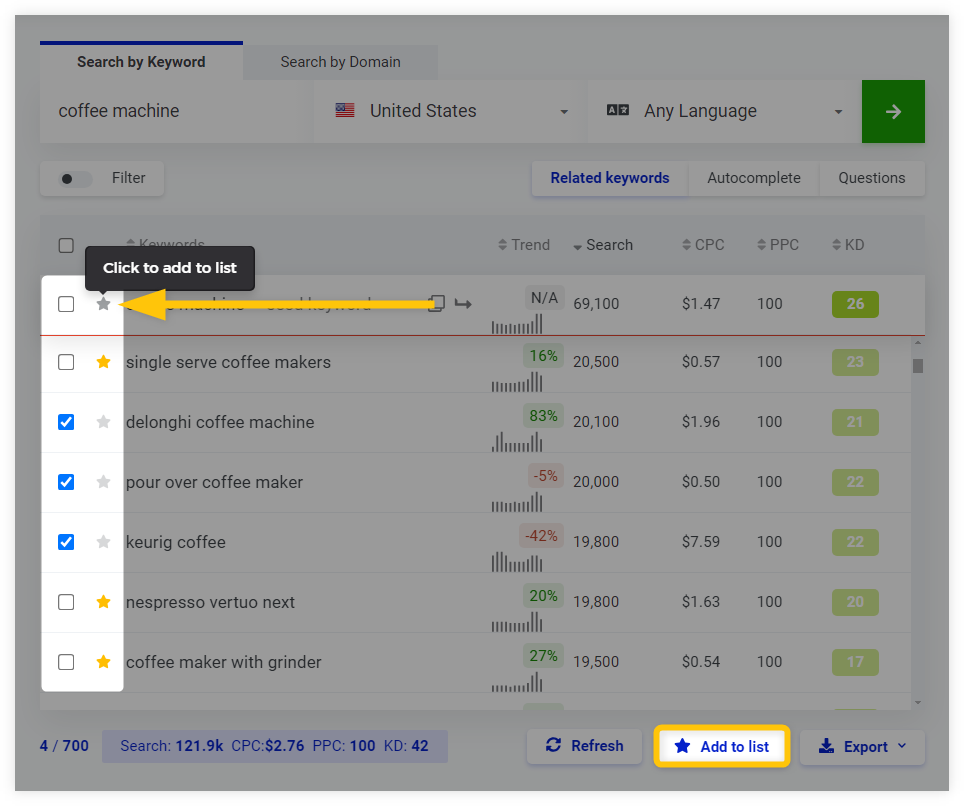Click the arrow icon next to the copy icon
Image resolution: width=964 pixels, height=806 pixels.
[463, 303]
